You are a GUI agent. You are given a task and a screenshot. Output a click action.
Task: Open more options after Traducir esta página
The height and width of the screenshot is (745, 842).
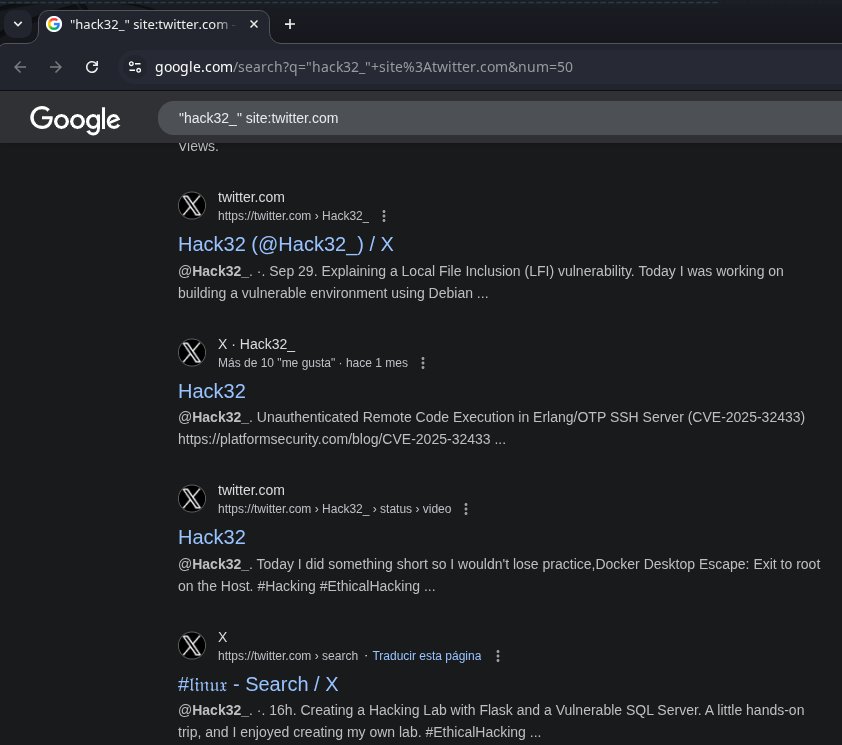click(498, 656)
